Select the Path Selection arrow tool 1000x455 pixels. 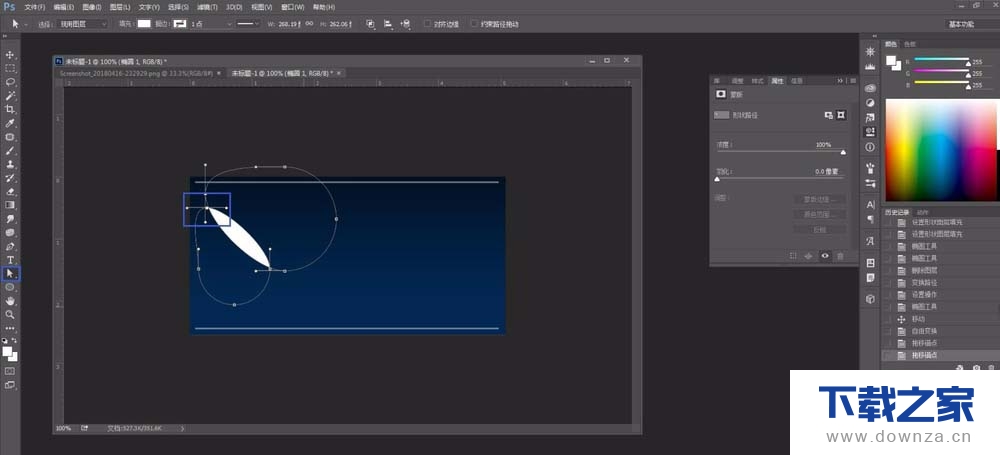[x=10, y=274]
